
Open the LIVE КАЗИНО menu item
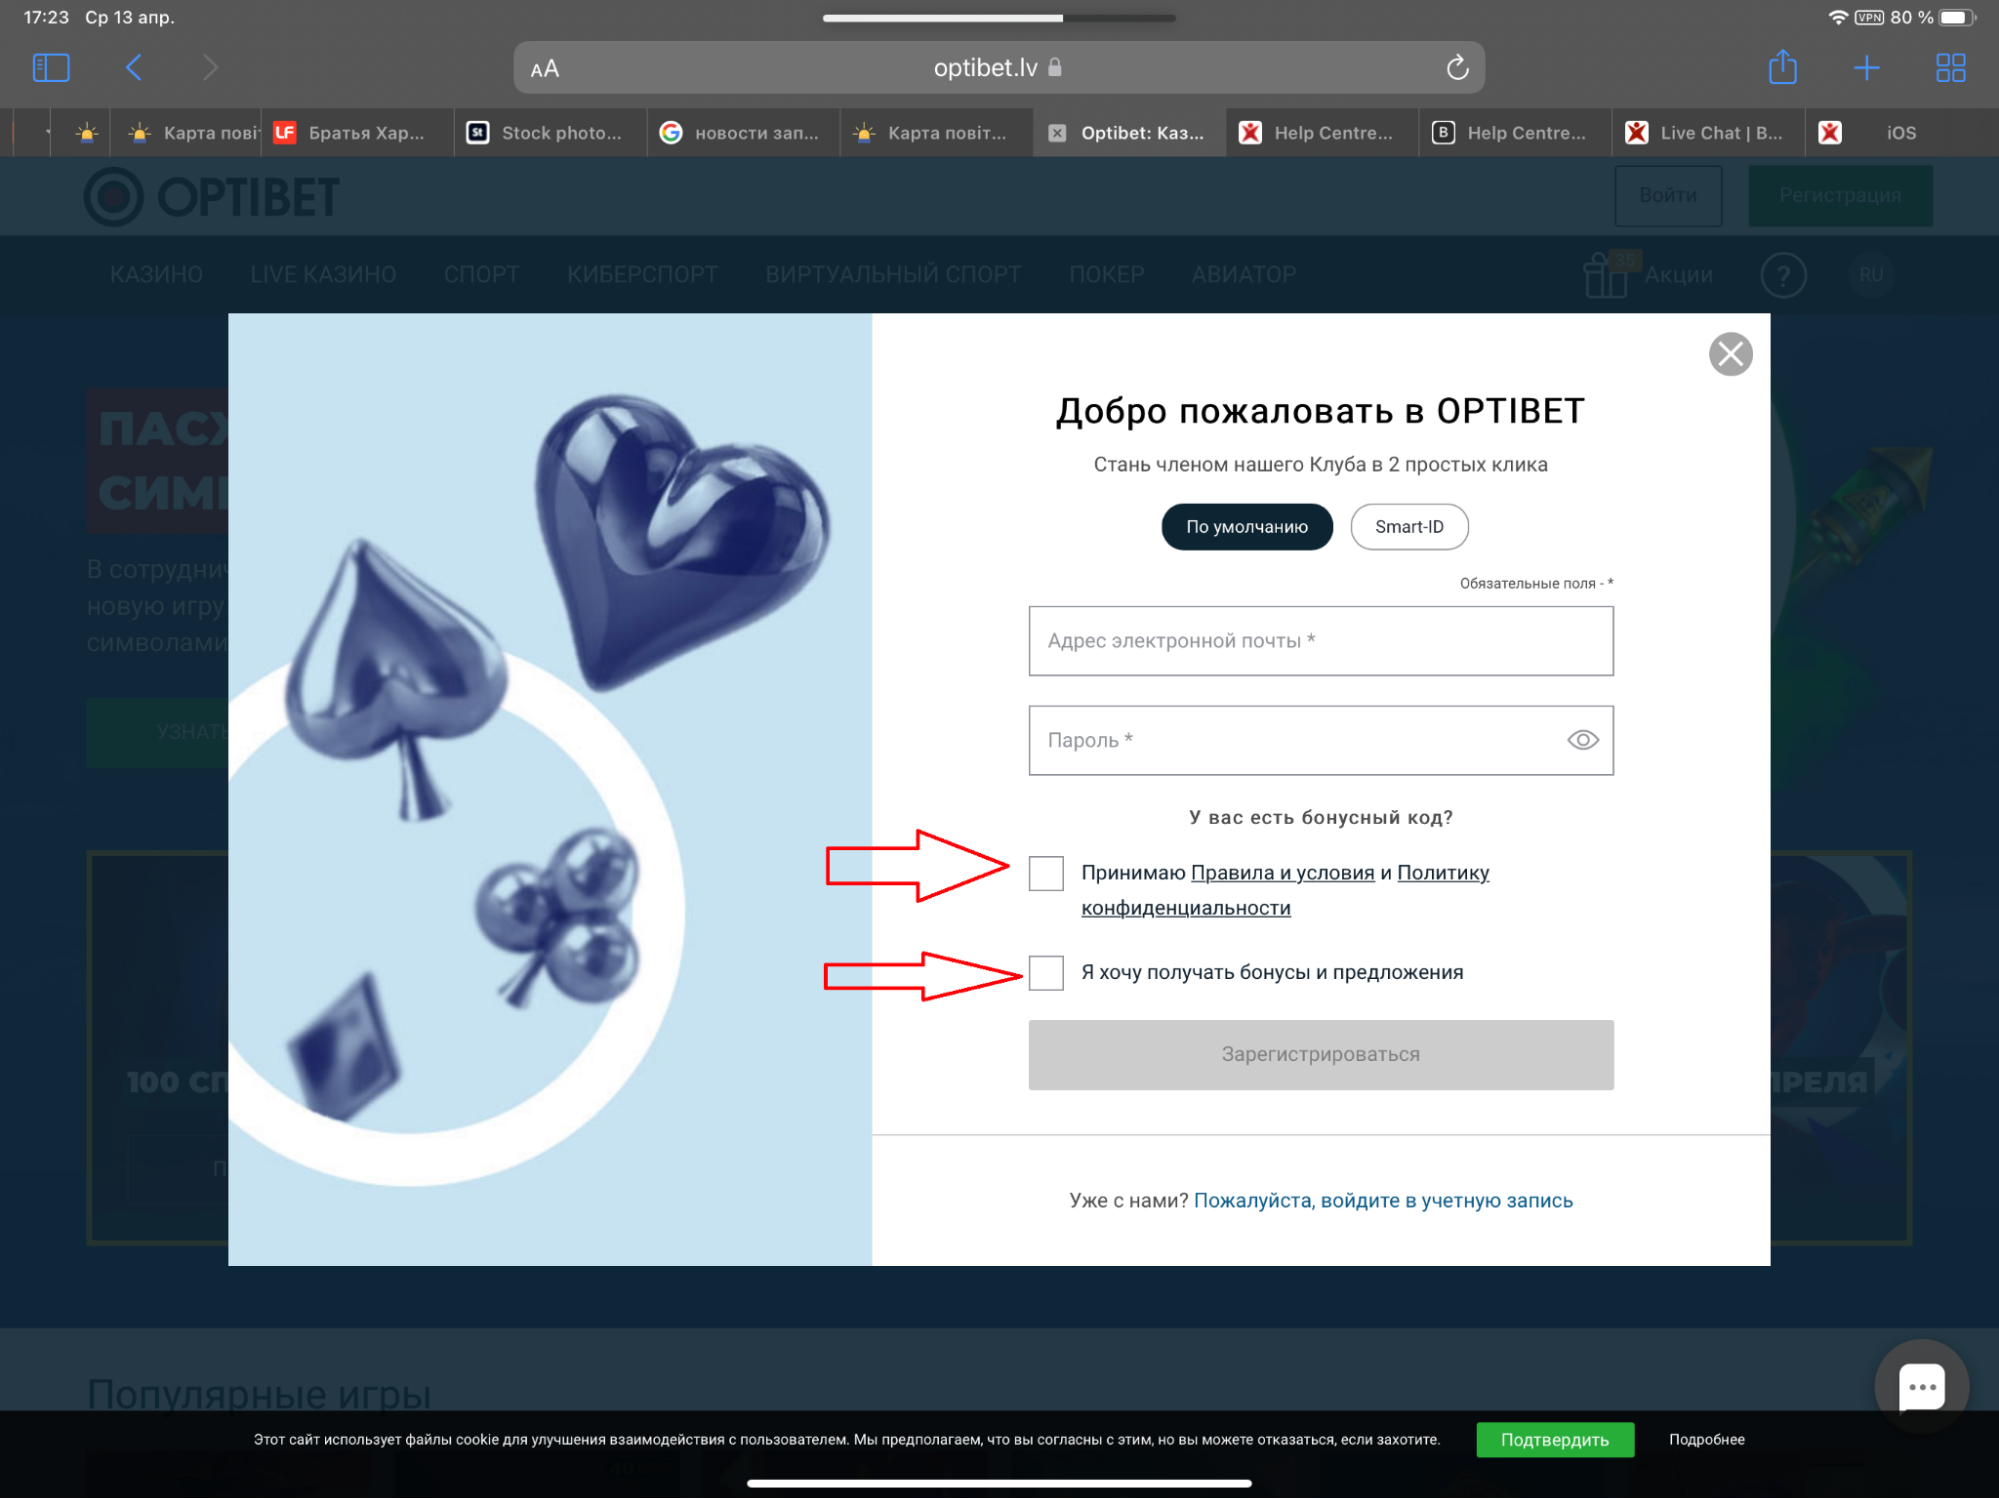click(x=323, y=275)
